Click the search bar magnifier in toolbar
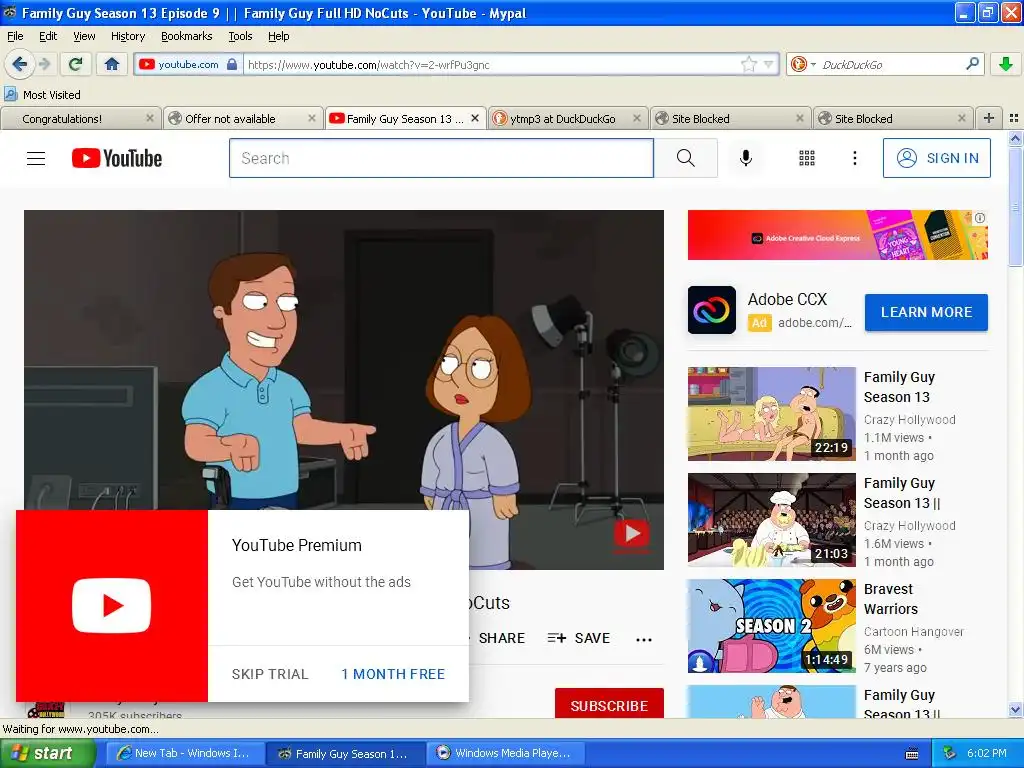Screen dimensions: 1024x768 tap(972, 64)
